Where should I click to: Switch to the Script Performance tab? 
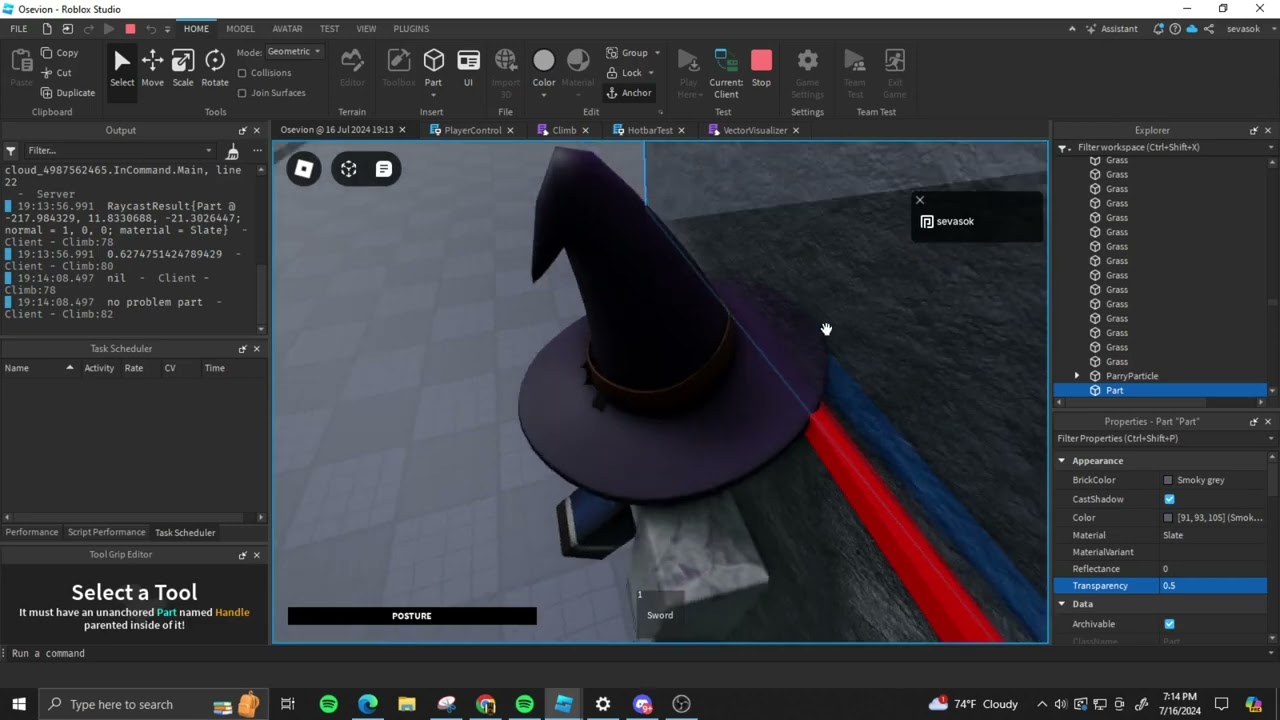coord(106,533)
